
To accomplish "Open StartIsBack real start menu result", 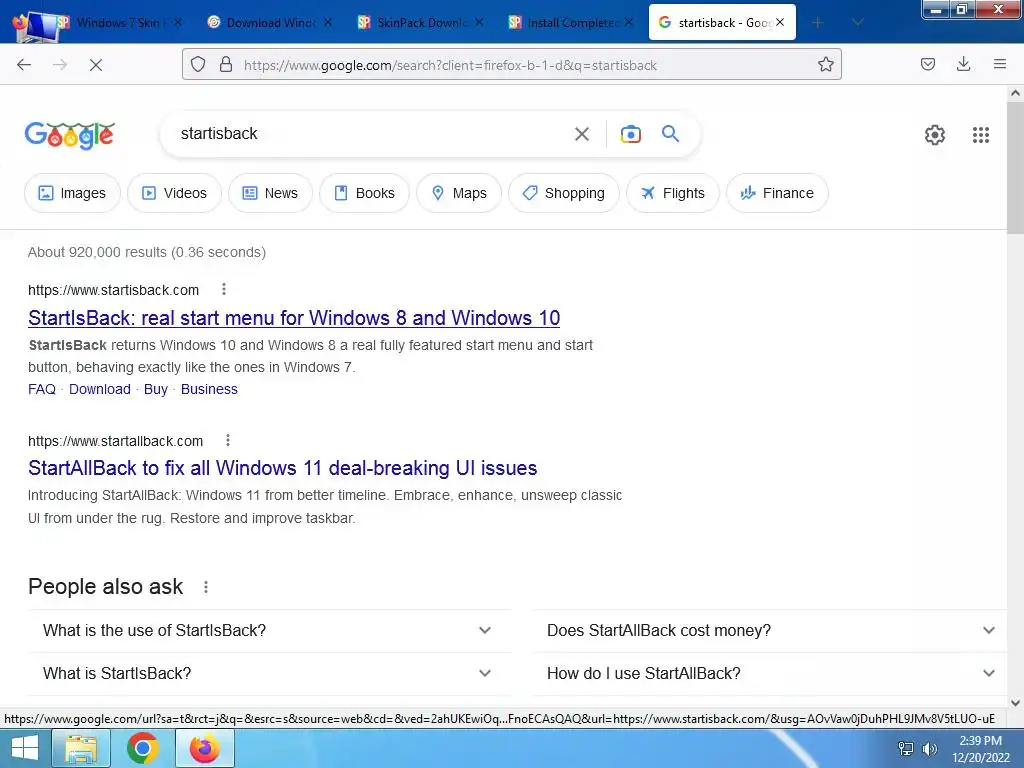I will tap(294, 318).
